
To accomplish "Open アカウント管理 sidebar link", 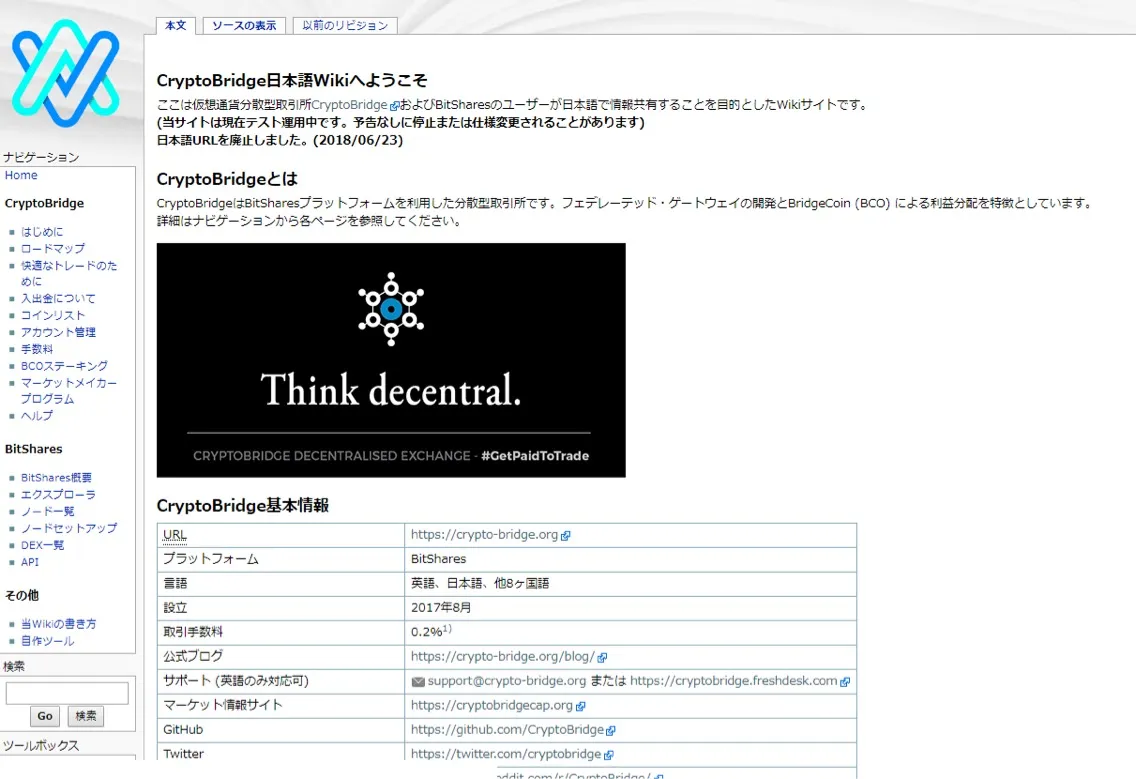I will click(58, 332).
